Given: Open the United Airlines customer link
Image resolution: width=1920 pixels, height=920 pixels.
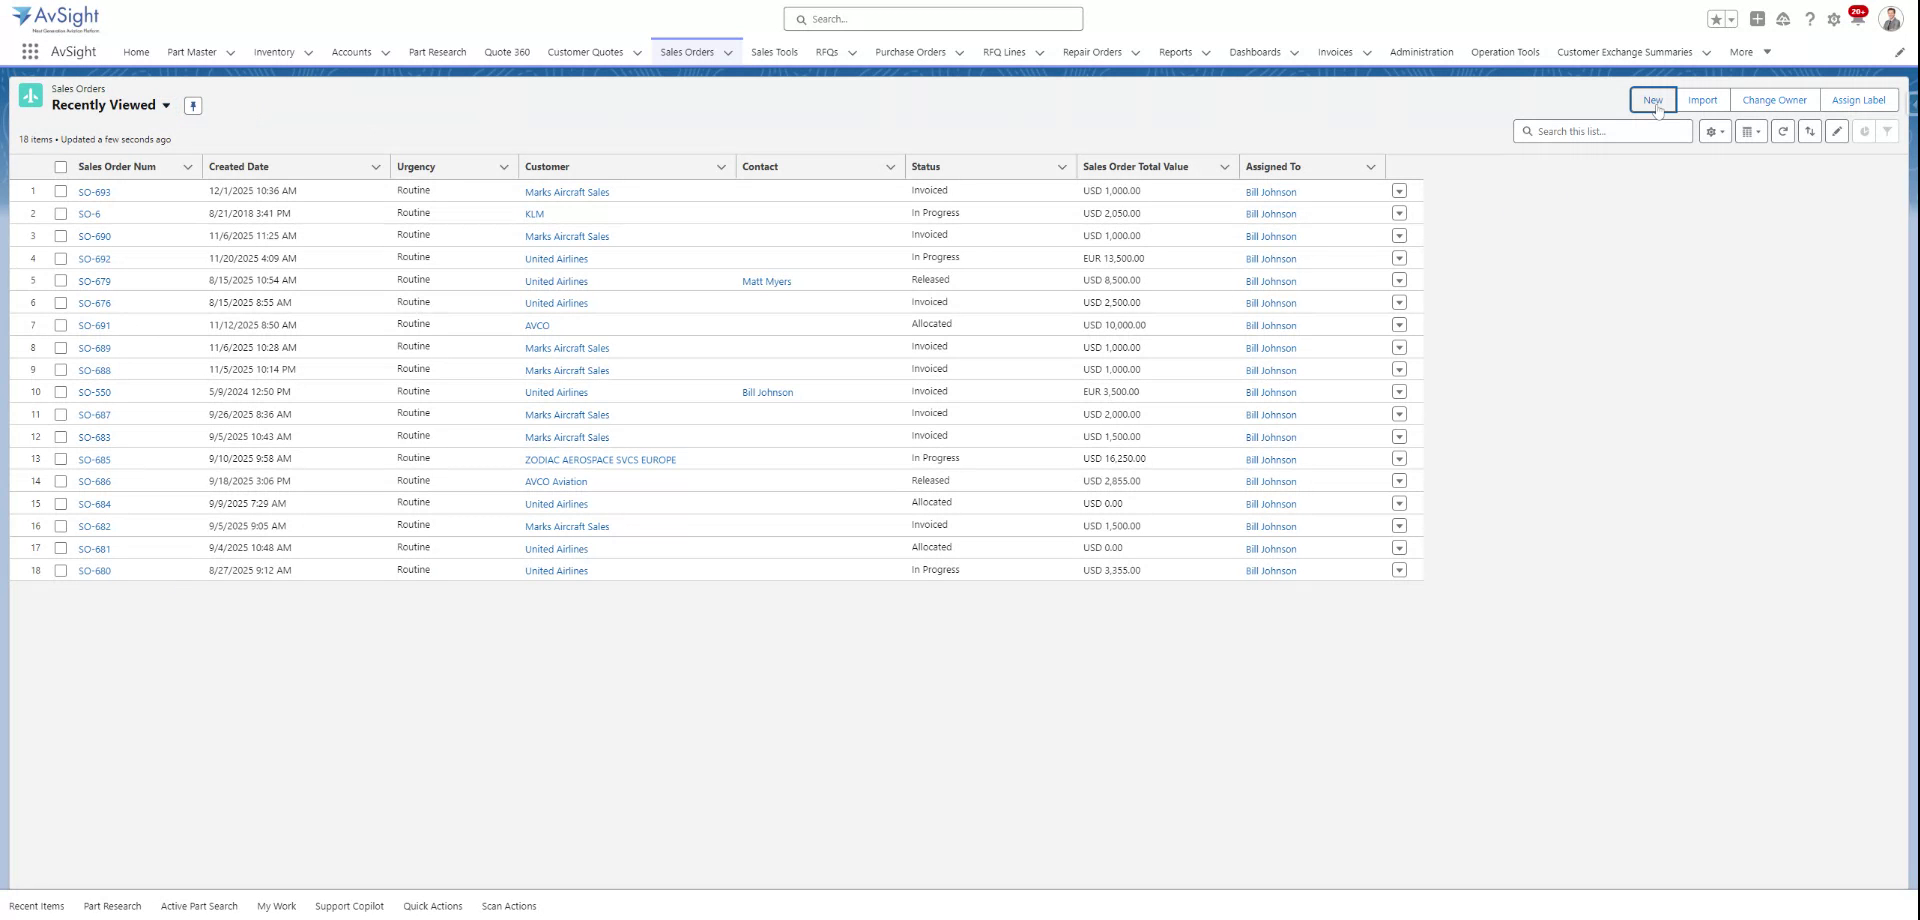Looking at the screenshot, I should click(556, 258).
